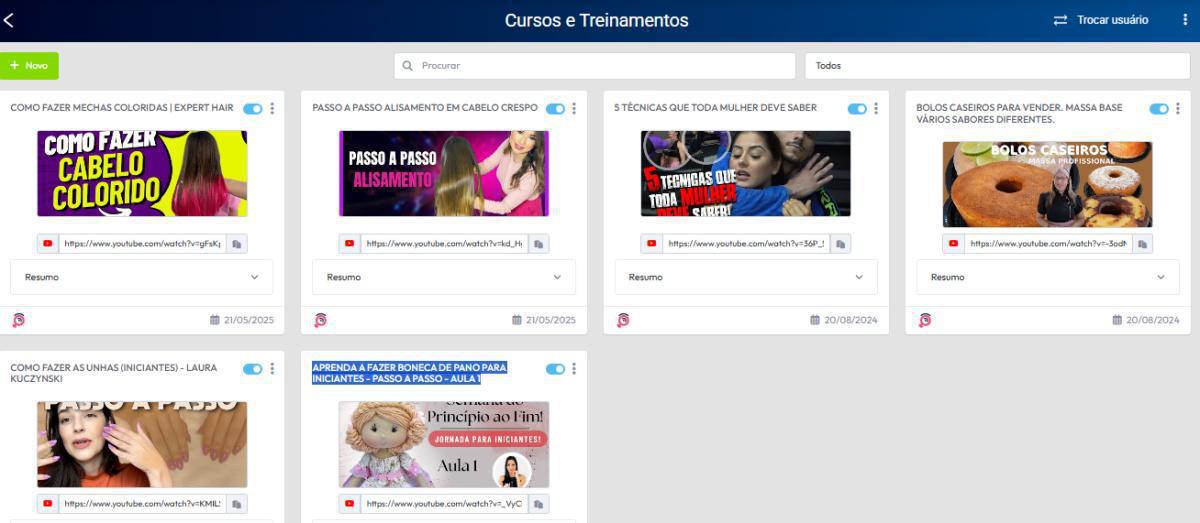Open options menu for 5 Técnicas card
Image resolution: width=1200 pixels, height=523 pixels.
876,108
